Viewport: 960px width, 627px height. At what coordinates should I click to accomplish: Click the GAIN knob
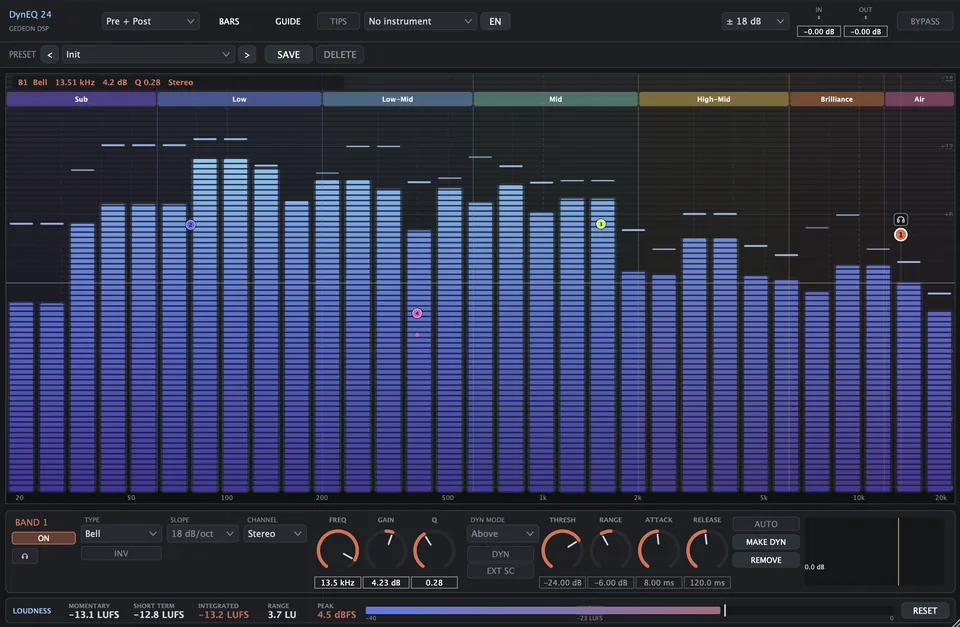(386, 550)
